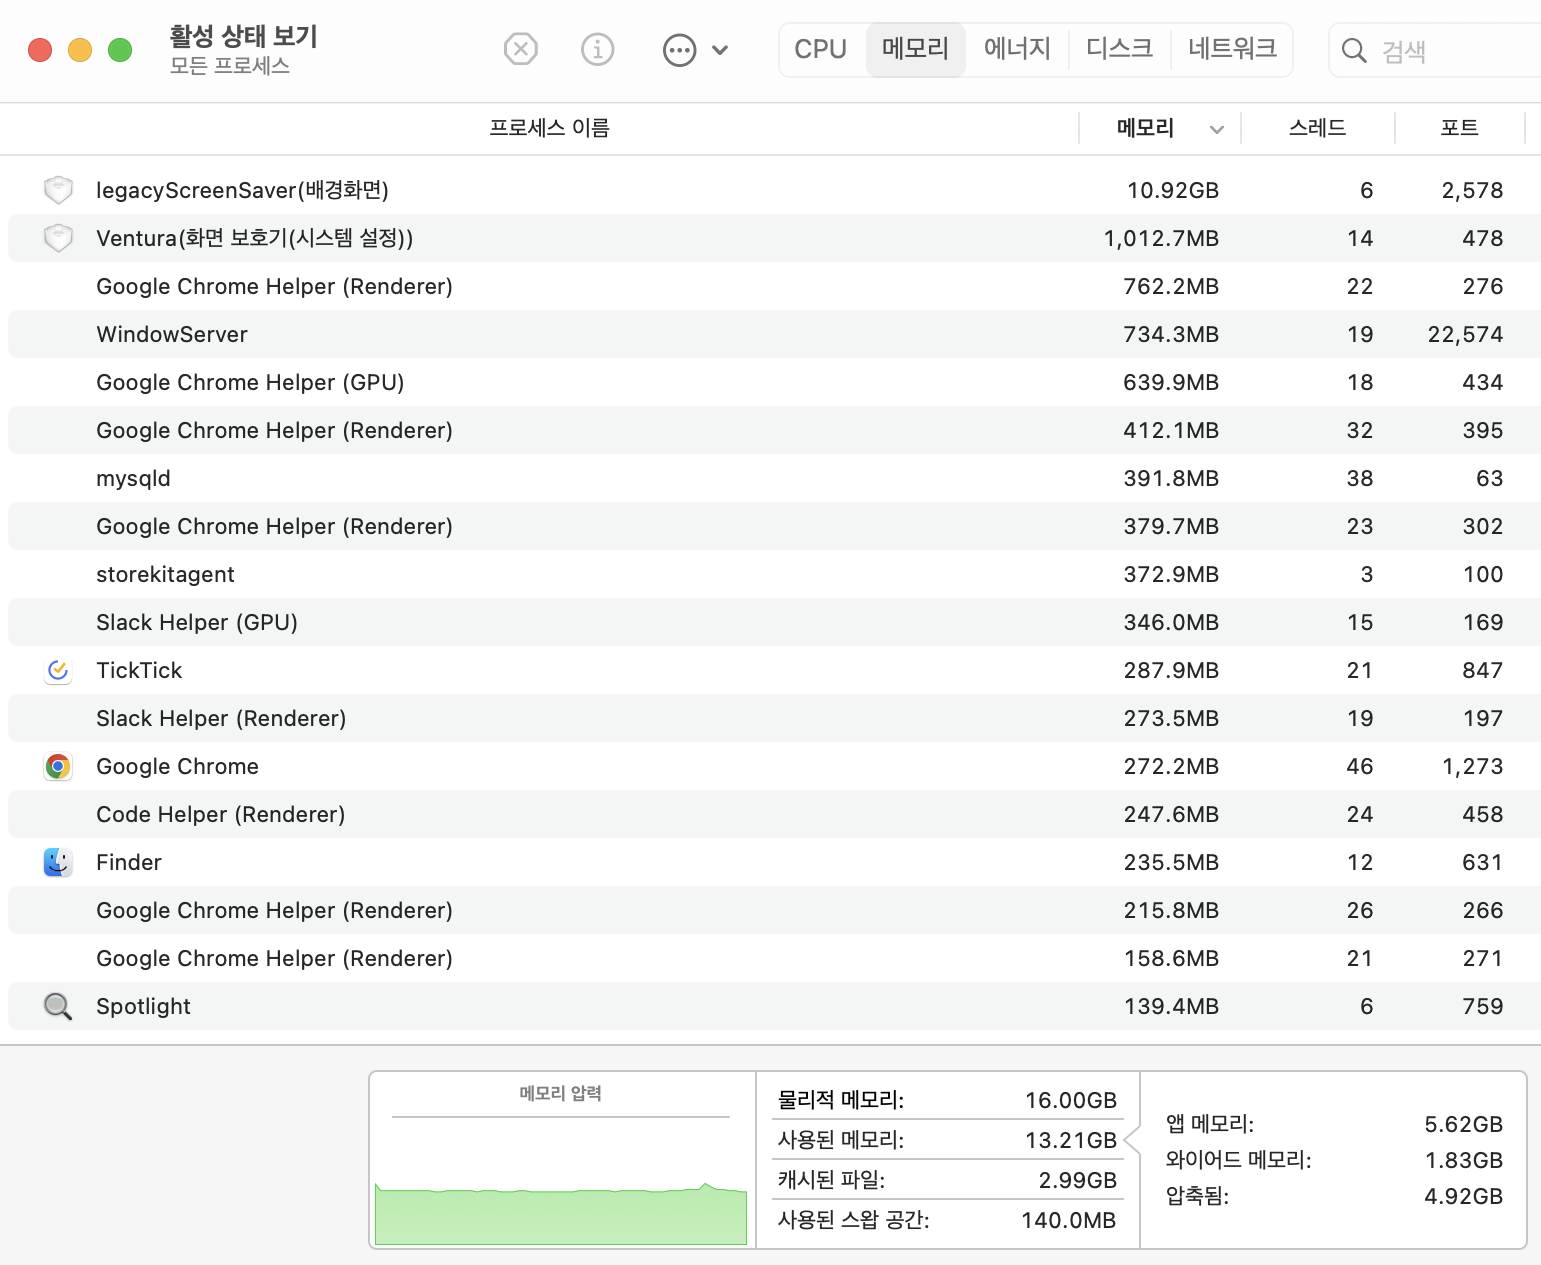The height and width of the screenshot is (1265, 1541).
Task: Expand the chevron next to ellipsis button
Action: (x=720, y=50)
